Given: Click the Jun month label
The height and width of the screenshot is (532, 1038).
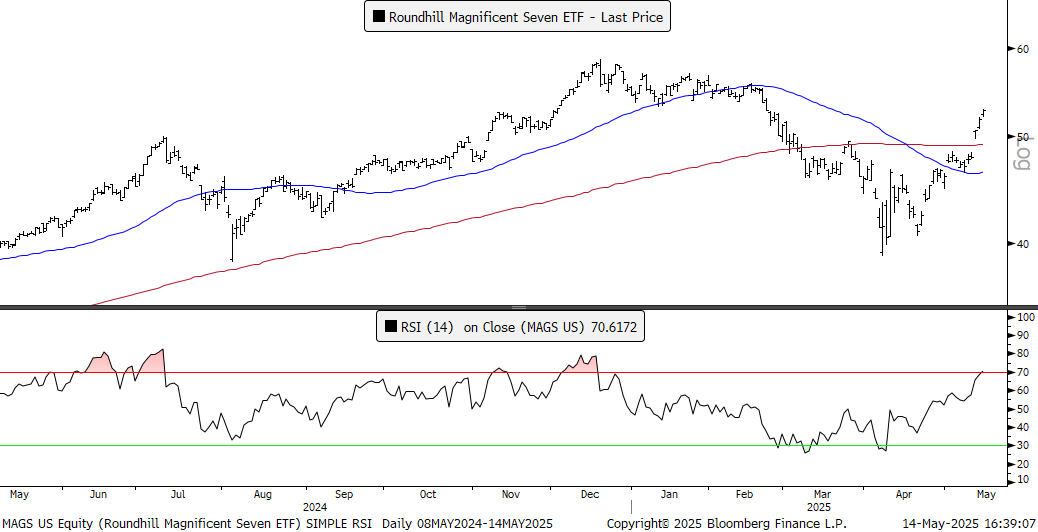Looking at the screenshot, I should (x=99, y=494).
